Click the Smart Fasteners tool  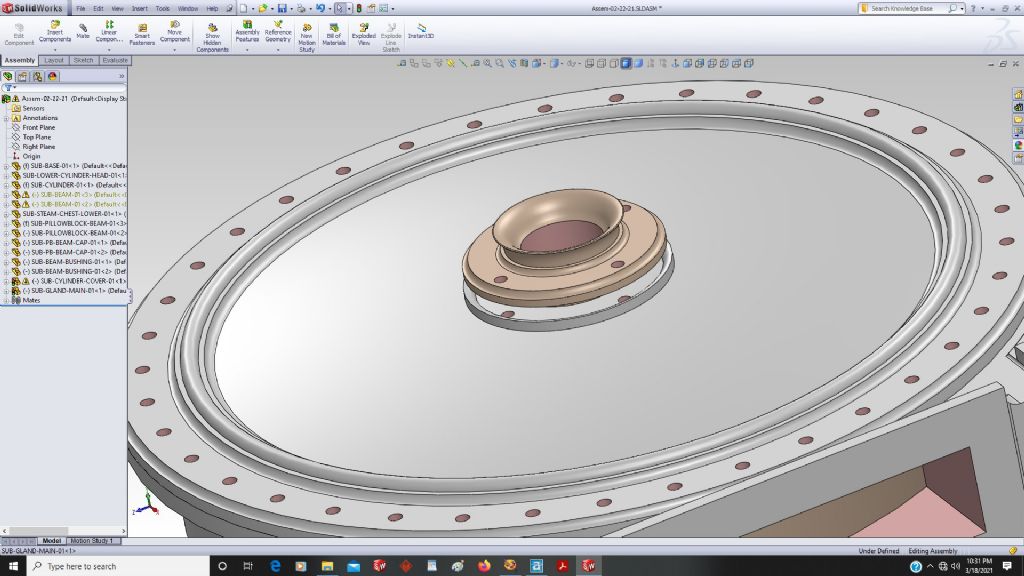tap(142, 35)
